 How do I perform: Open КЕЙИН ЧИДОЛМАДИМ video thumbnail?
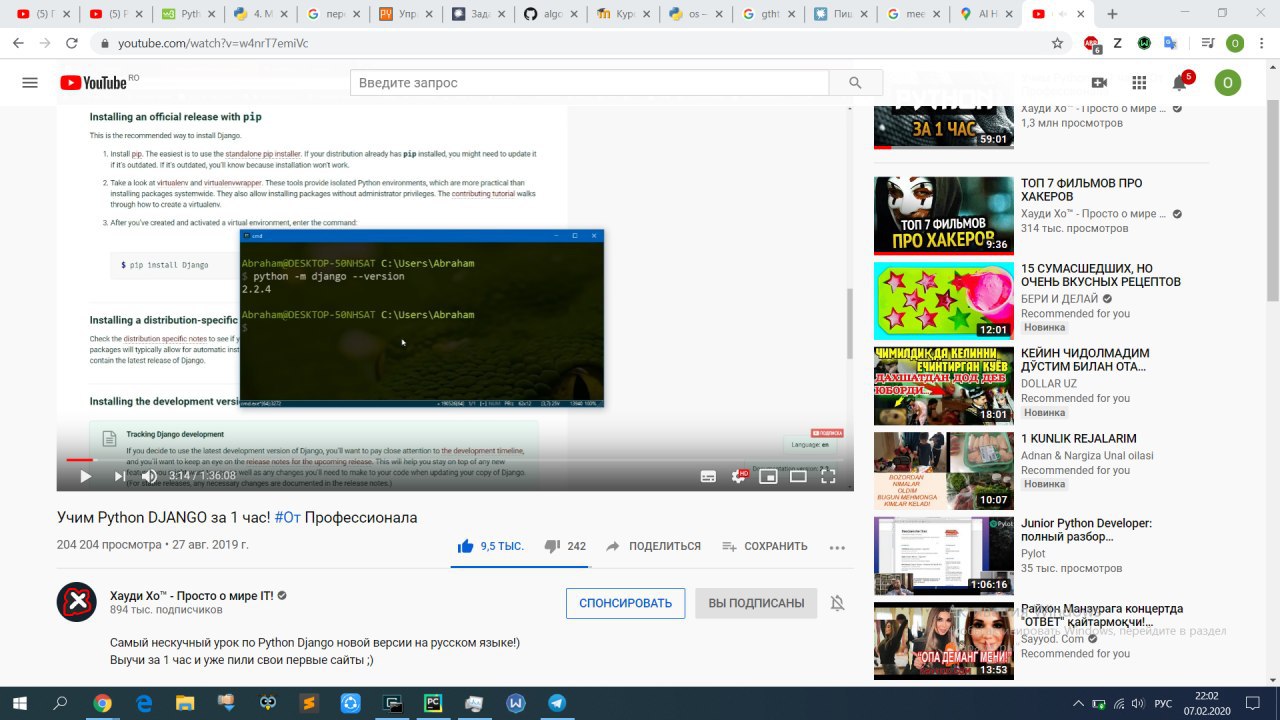pos(944,385)
